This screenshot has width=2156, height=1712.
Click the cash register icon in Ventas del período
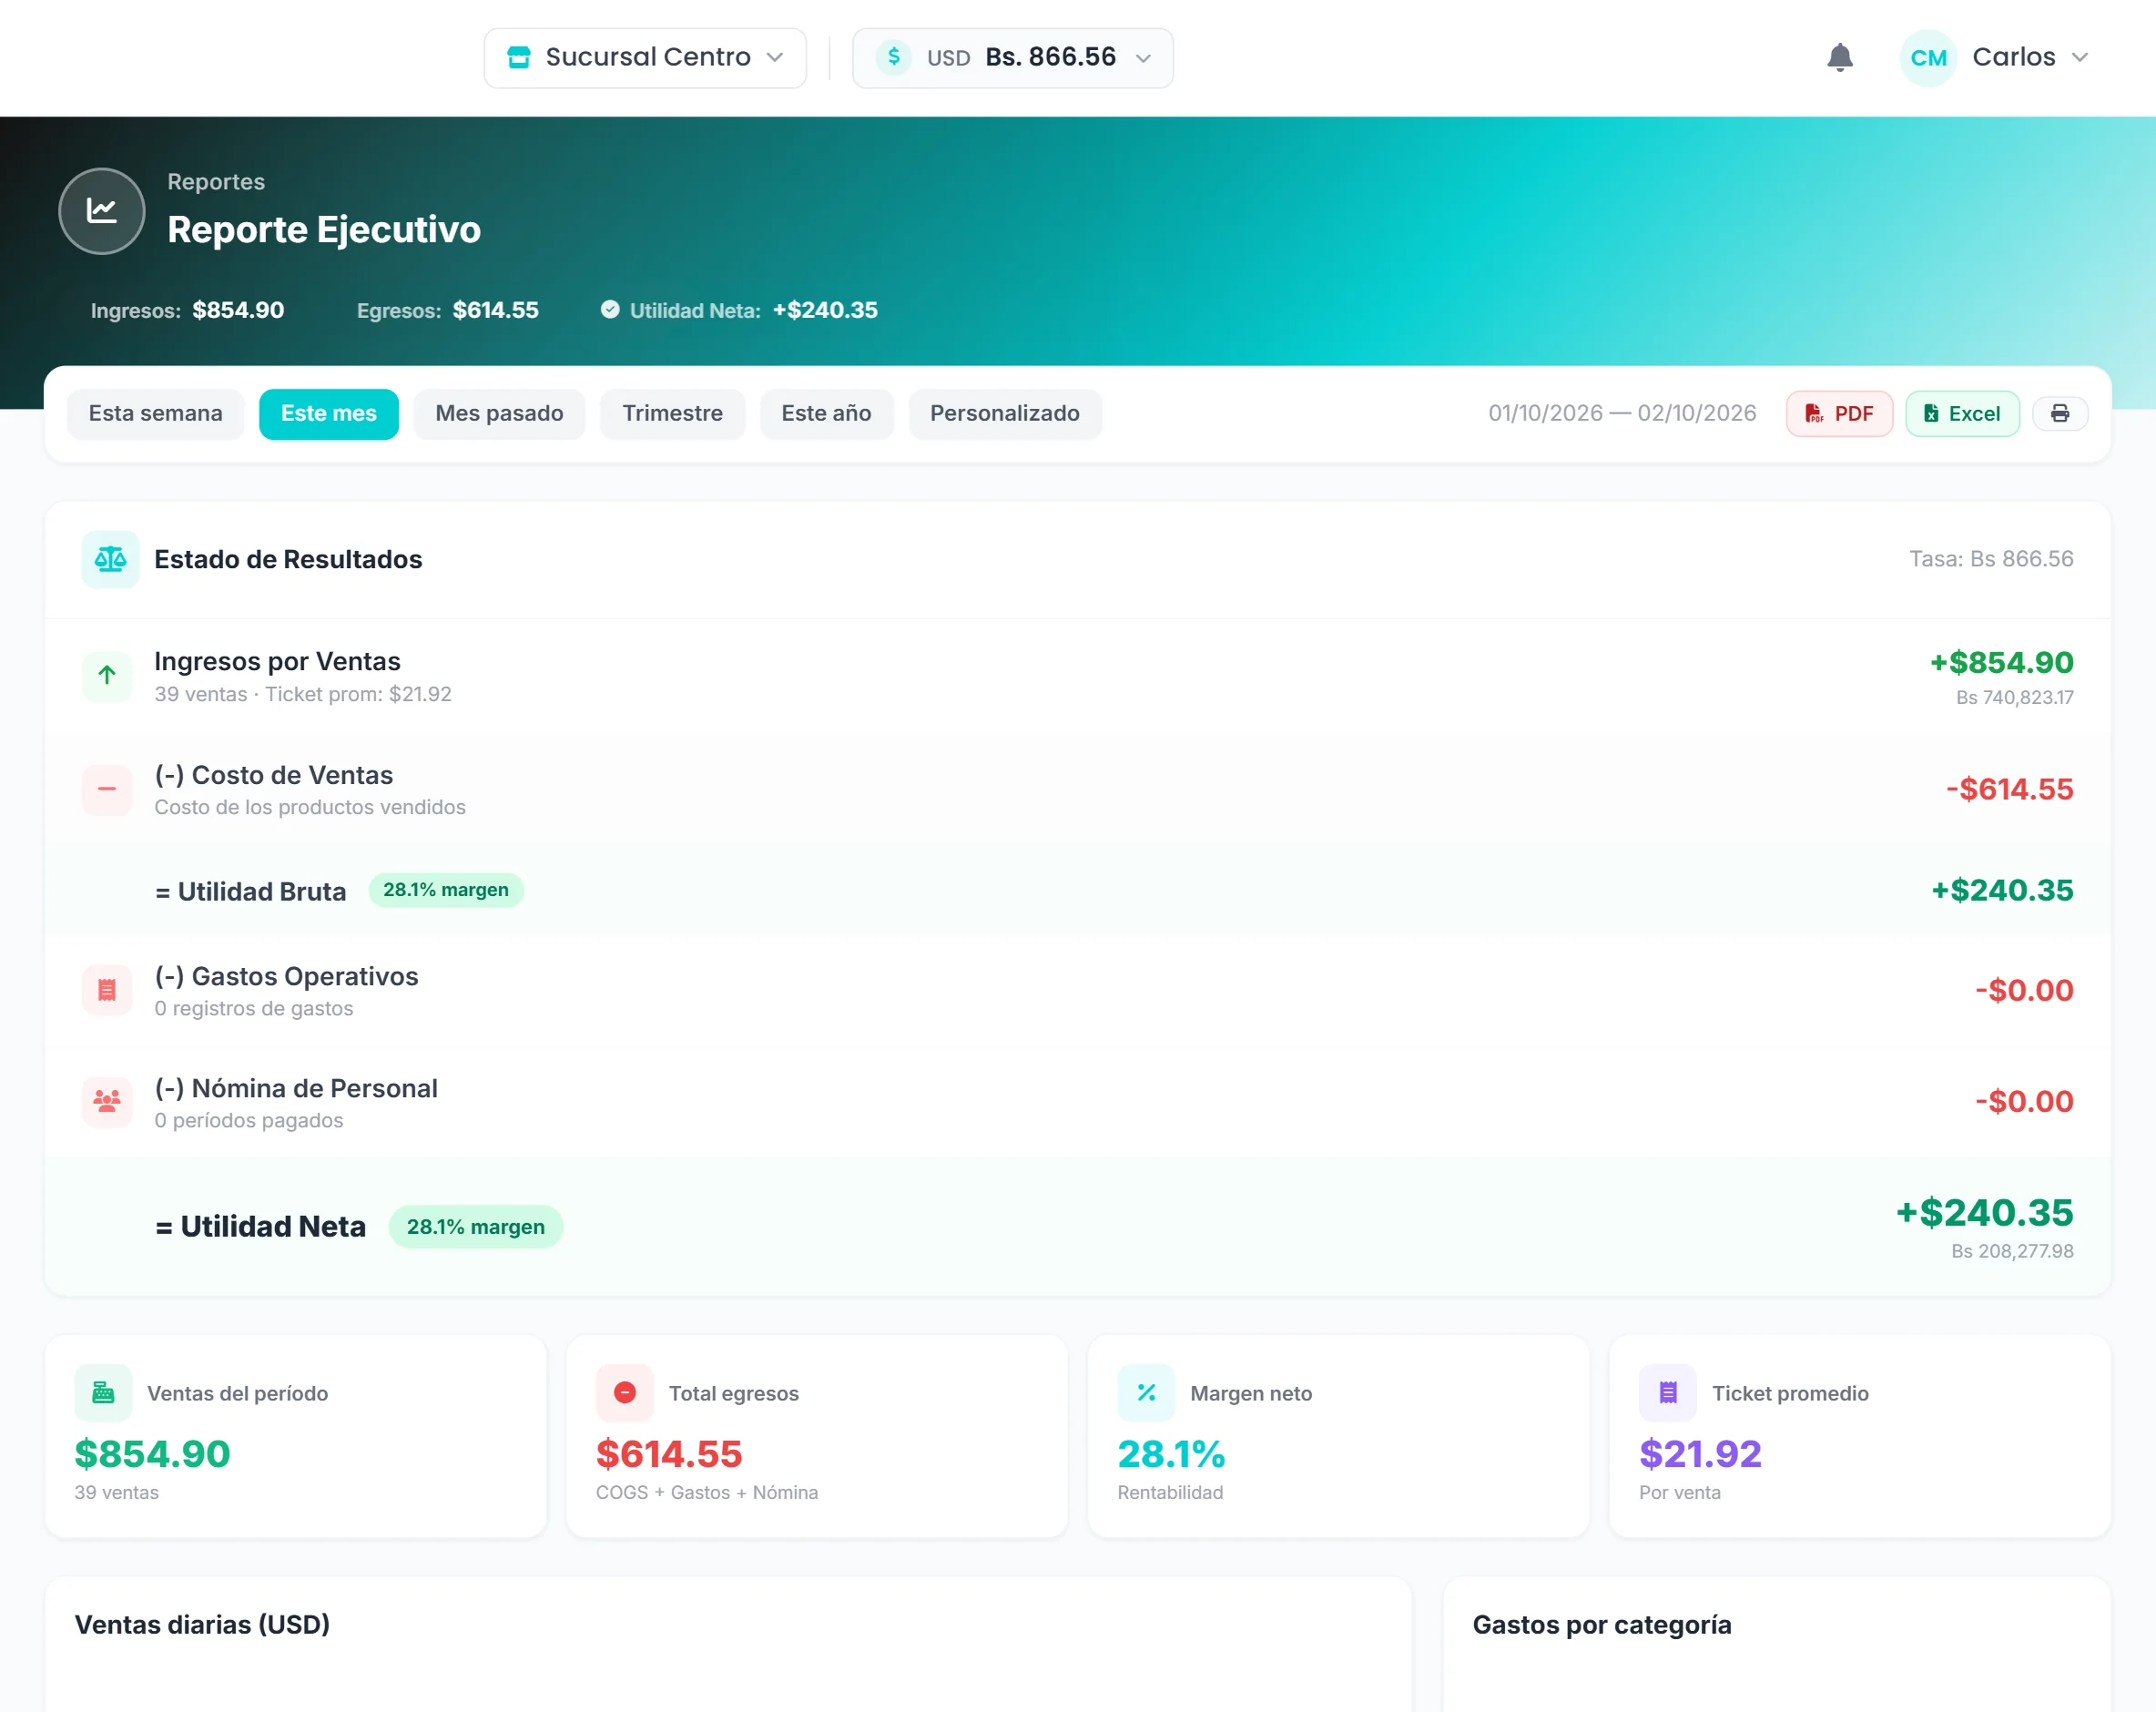coord(103,1393)
